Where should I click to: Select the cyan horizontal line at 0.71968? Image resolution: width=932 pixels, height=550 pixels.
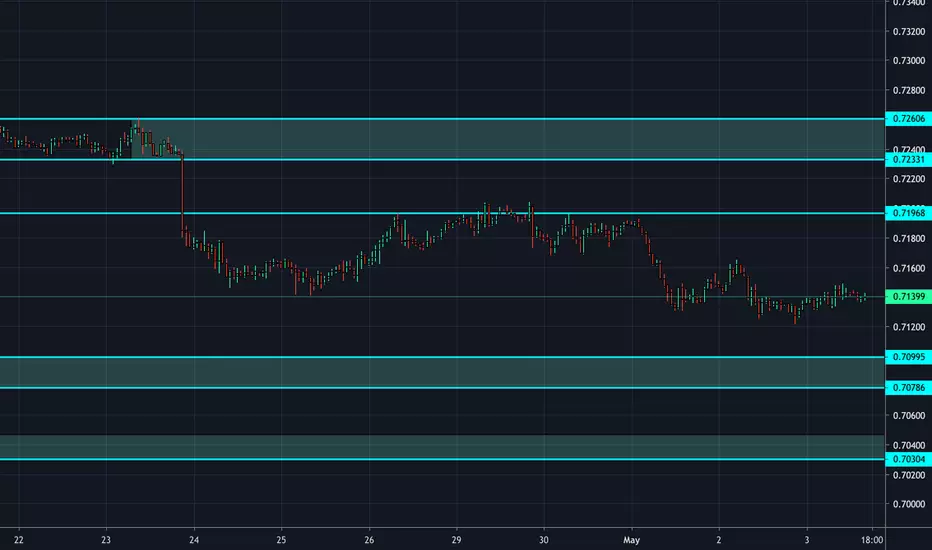442,213
